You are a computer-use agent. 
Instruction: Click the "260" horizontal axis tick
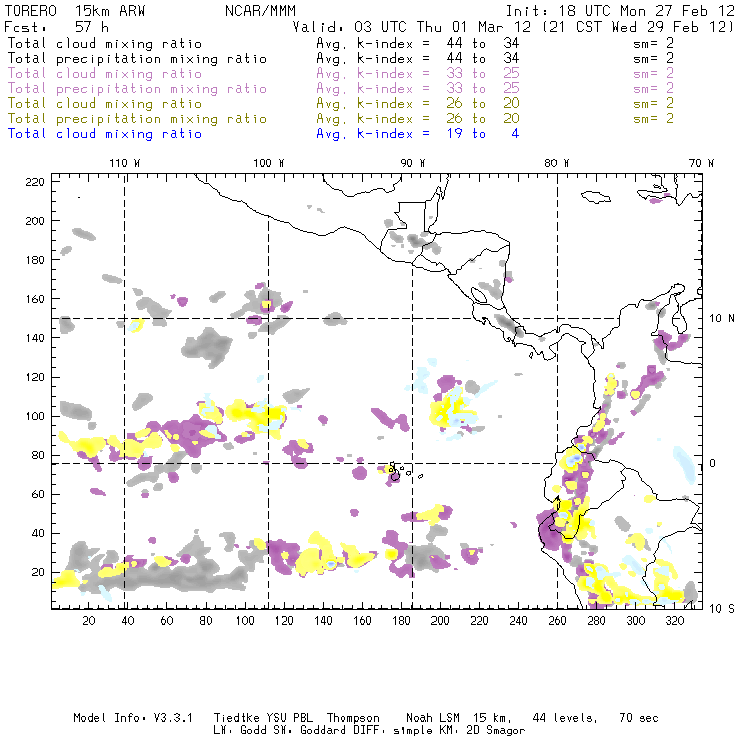pos(557,621)
